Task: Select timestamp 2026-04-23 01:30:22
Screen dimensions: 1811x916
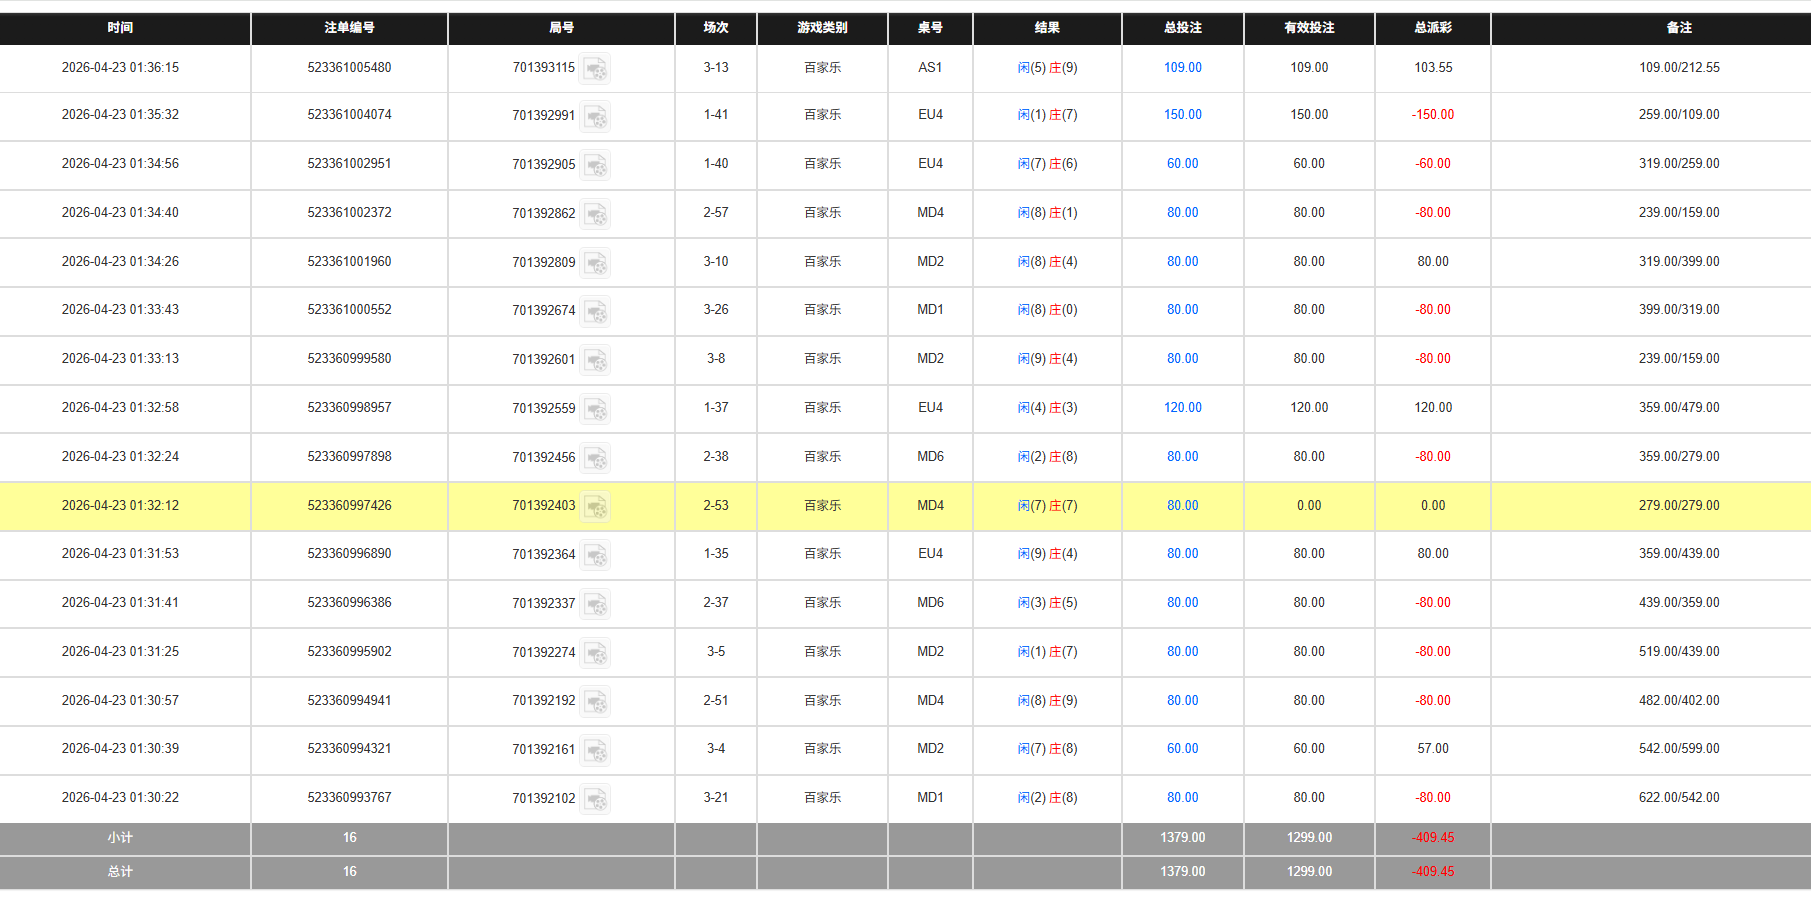Action: [x=120, y=798]
